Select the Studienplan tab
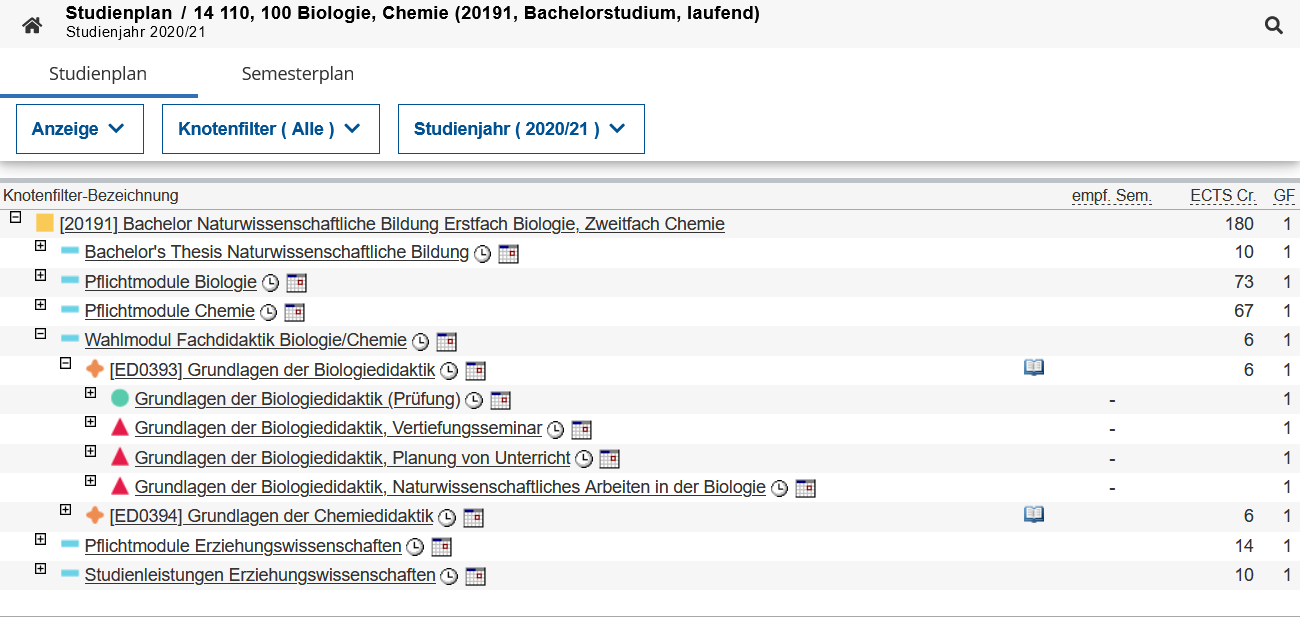The height and width of the screenshot is (617, 1303). click(x=98, y=74)
